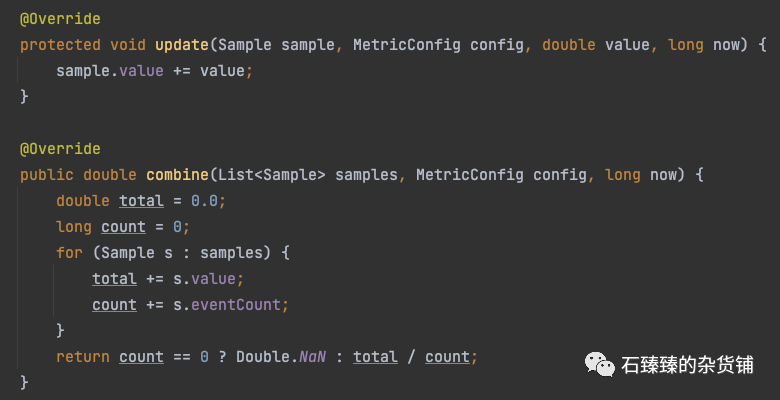Click s.value in the loop body

point(204,279)
